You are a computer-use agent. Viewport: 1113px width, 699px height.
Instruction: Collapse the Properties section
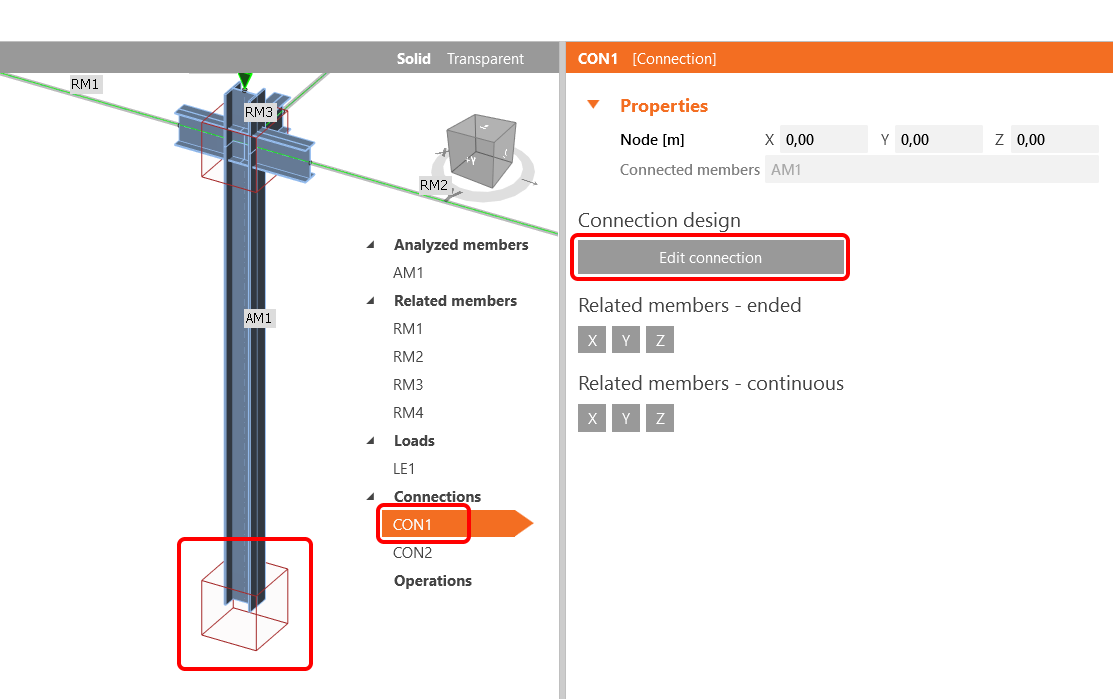(x=593, y=105)
